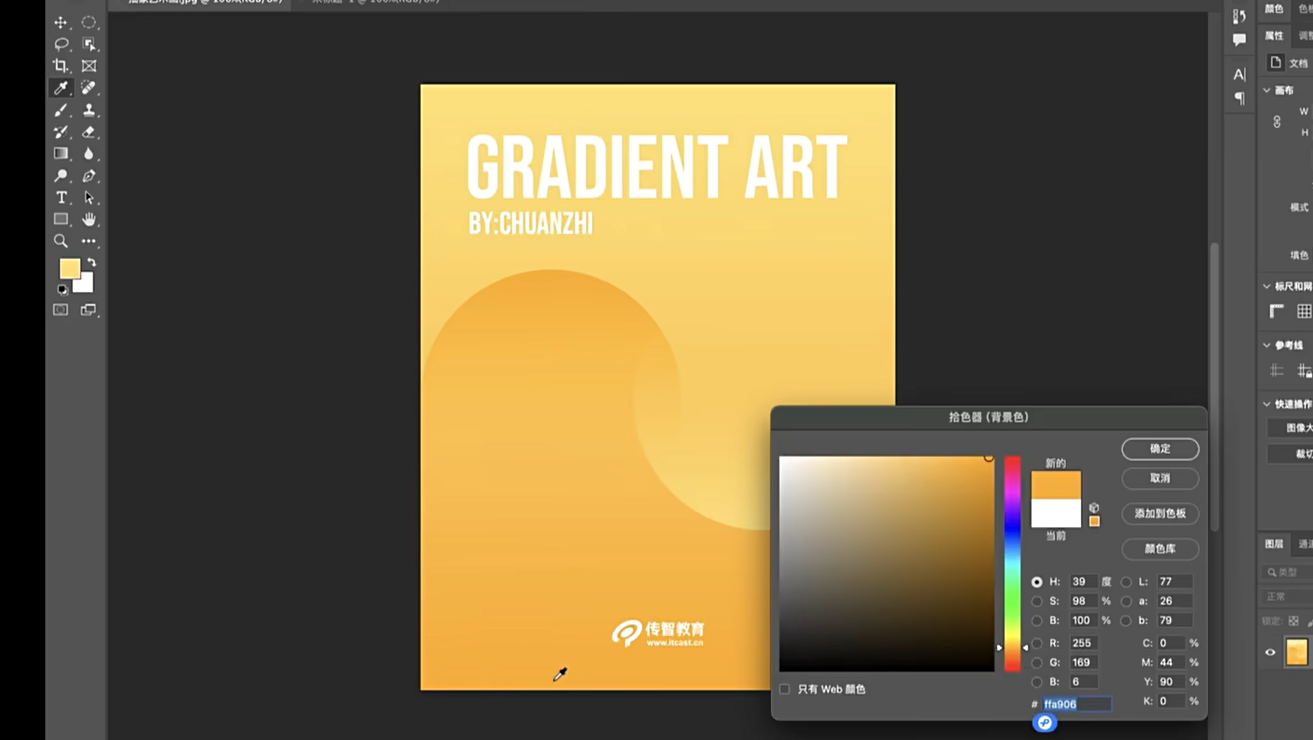Collapse the 参考线 section
The height and width of the screenshot is (740, 1313).
pos(1267,345)
